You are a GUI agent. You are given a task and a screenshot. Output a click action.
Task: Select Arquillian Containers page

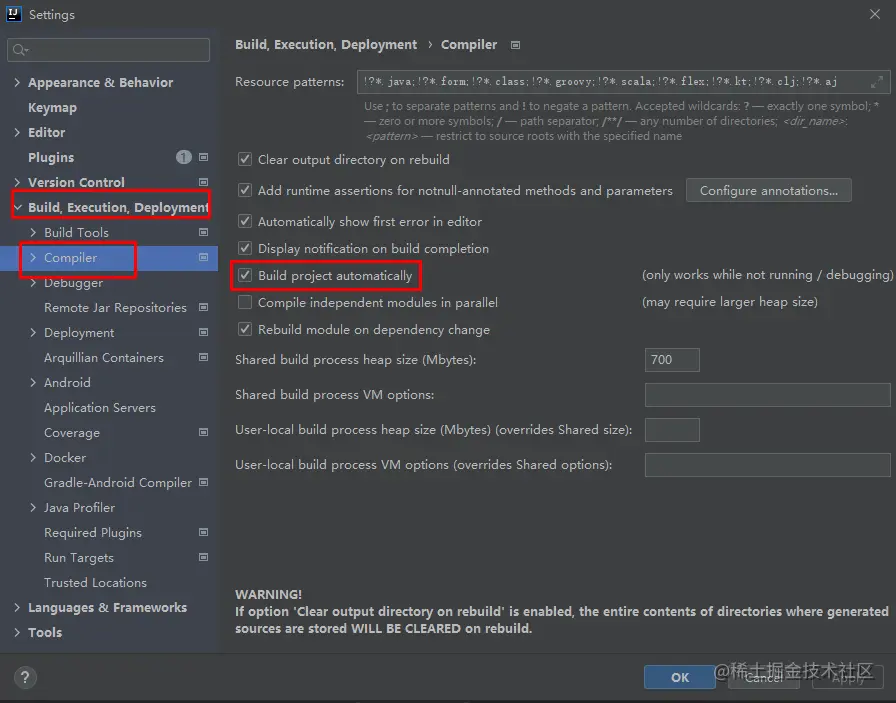point(103,357)
